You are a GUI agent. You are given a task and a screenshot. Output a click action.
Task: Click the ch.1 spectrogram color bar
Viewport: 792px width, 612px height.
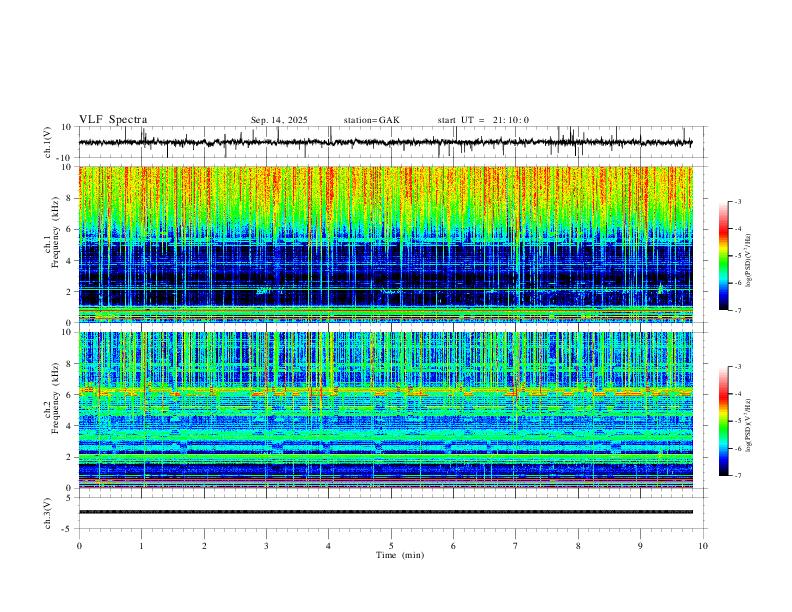point(723,256)
